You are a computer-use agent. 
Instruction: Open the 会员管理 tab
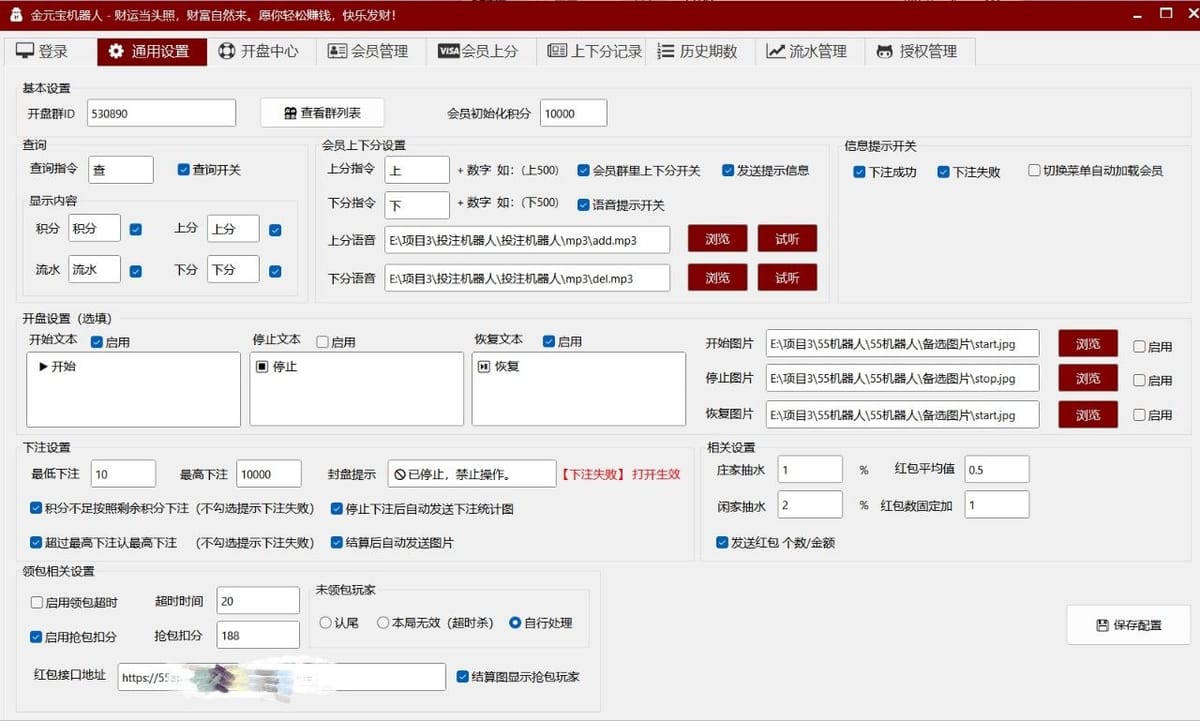coord(371,51)
